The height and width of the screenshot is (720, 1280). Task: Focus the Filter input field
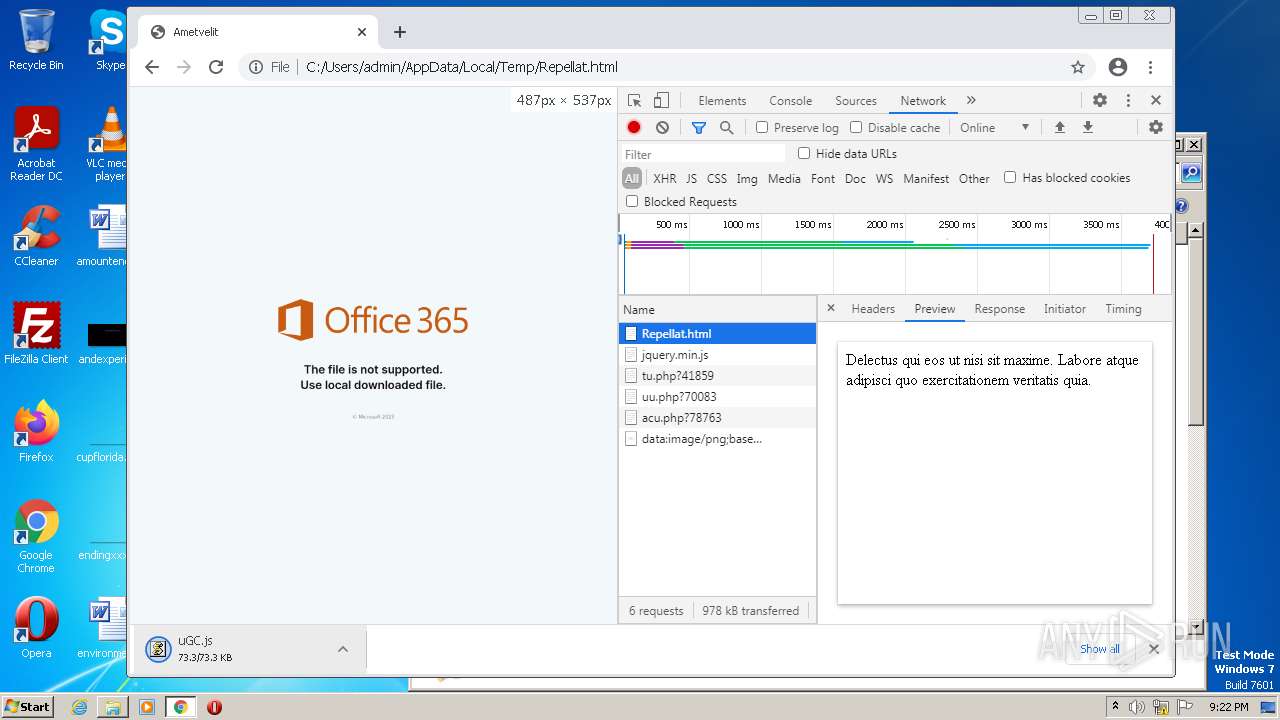[x=703, y=154]
